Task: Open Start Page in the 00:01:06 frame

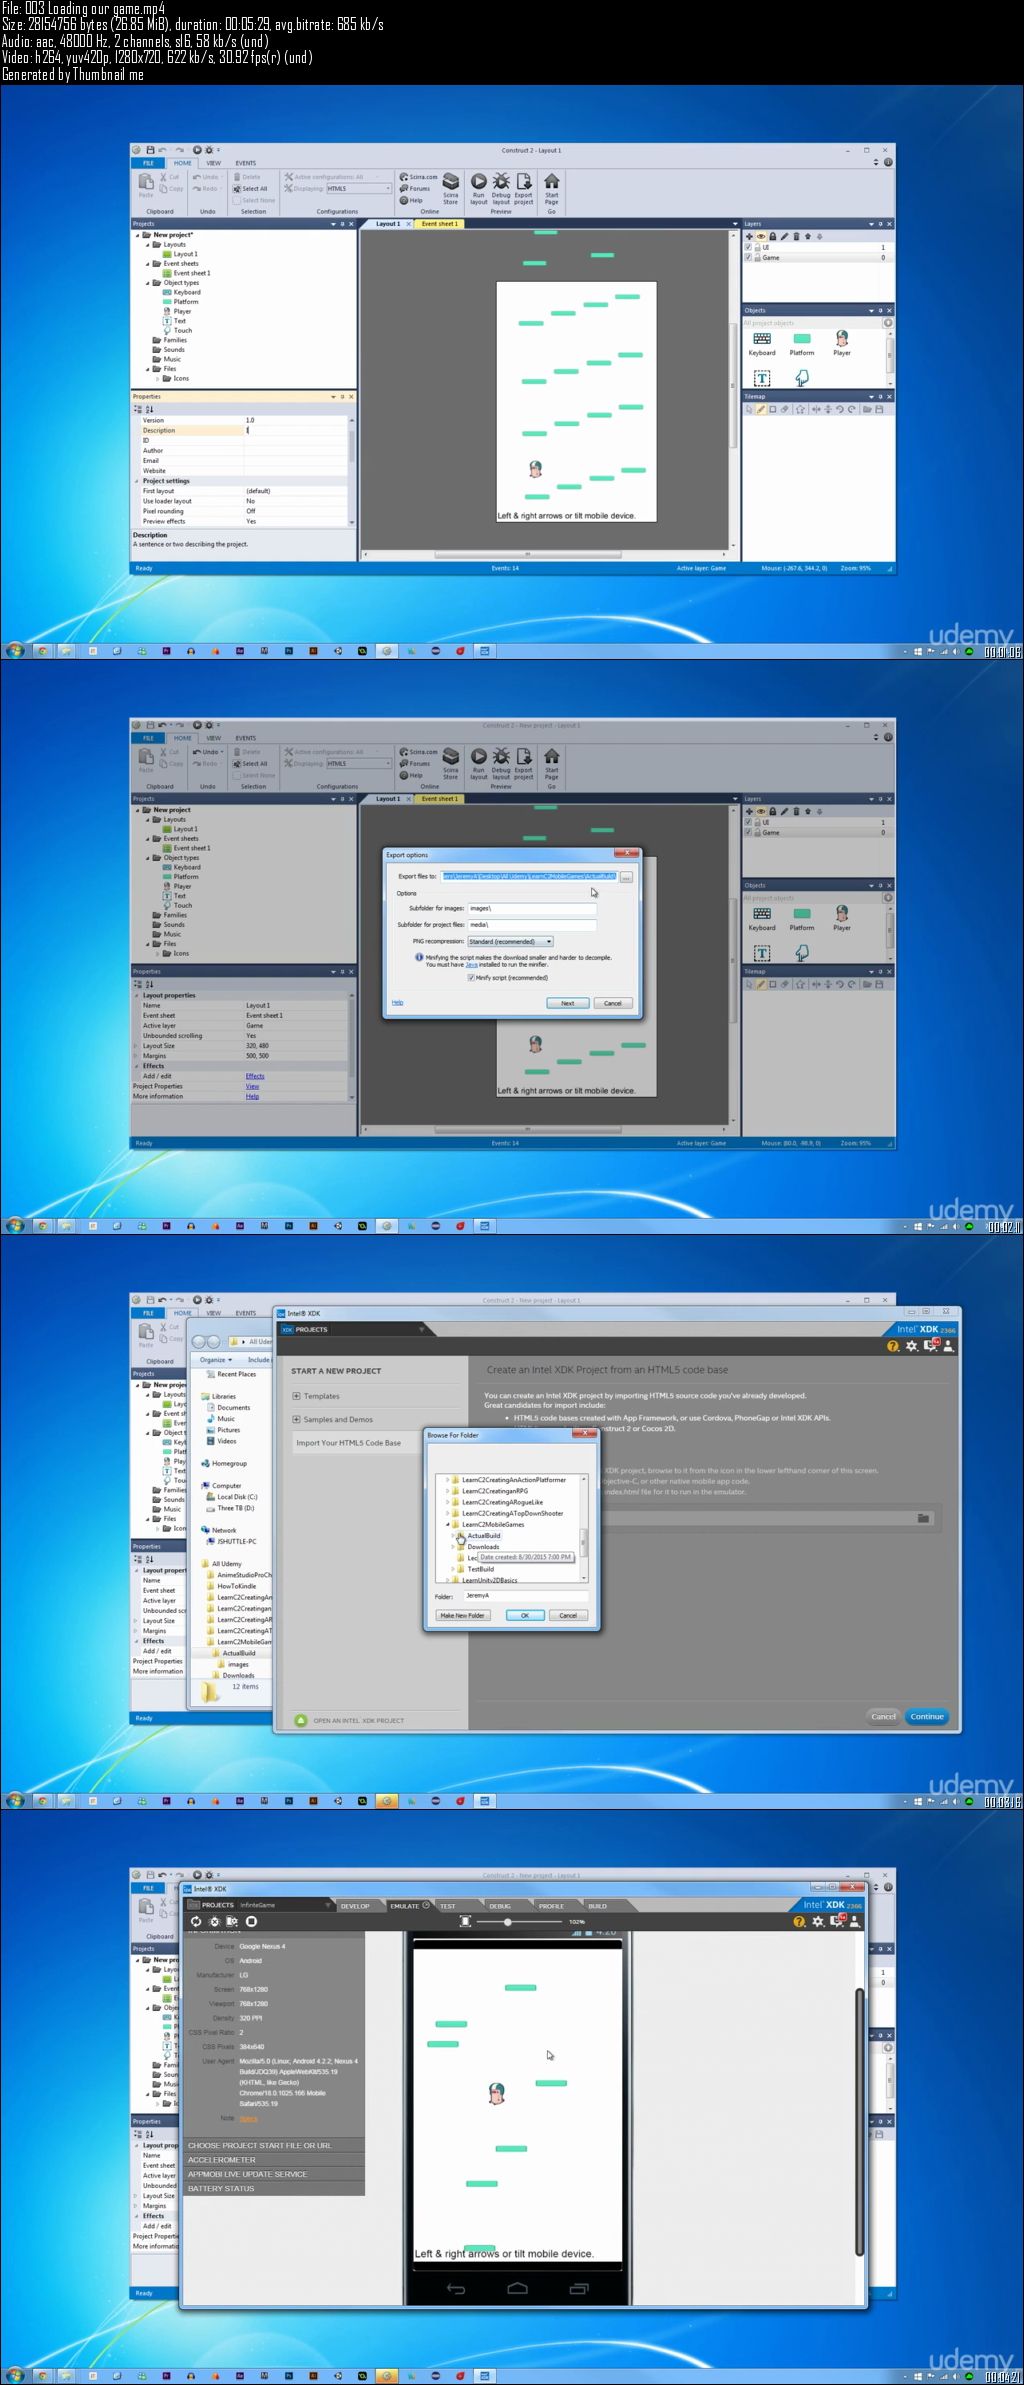Action: click(x=551, y=188)
